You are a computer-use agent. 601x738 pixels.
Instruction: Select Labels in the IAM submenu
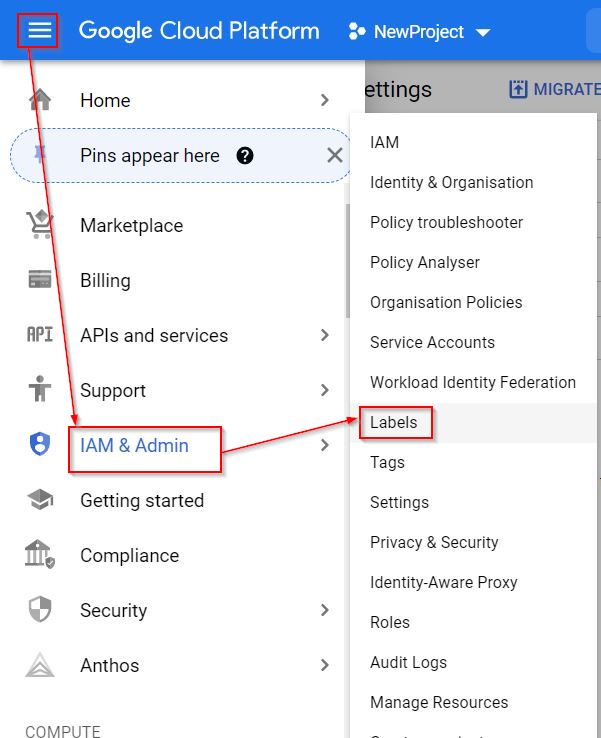click(x=394, y=422)
